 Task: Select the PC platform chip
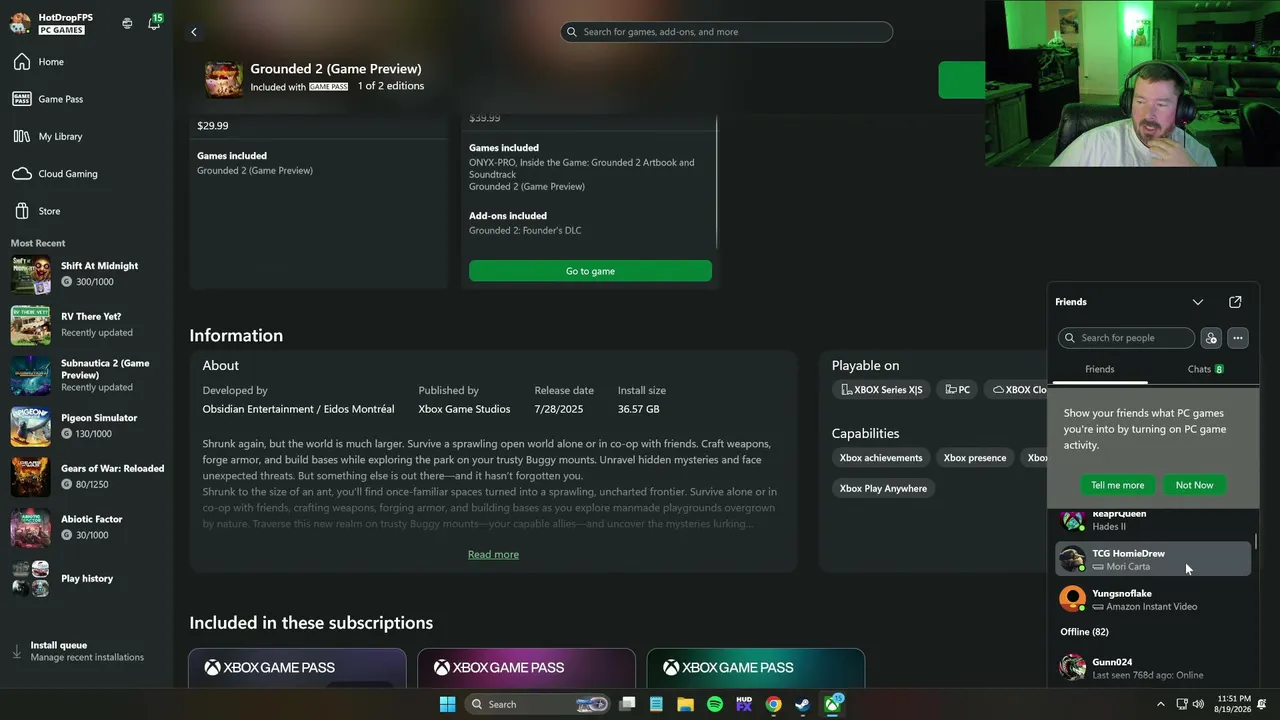[958, 390]
